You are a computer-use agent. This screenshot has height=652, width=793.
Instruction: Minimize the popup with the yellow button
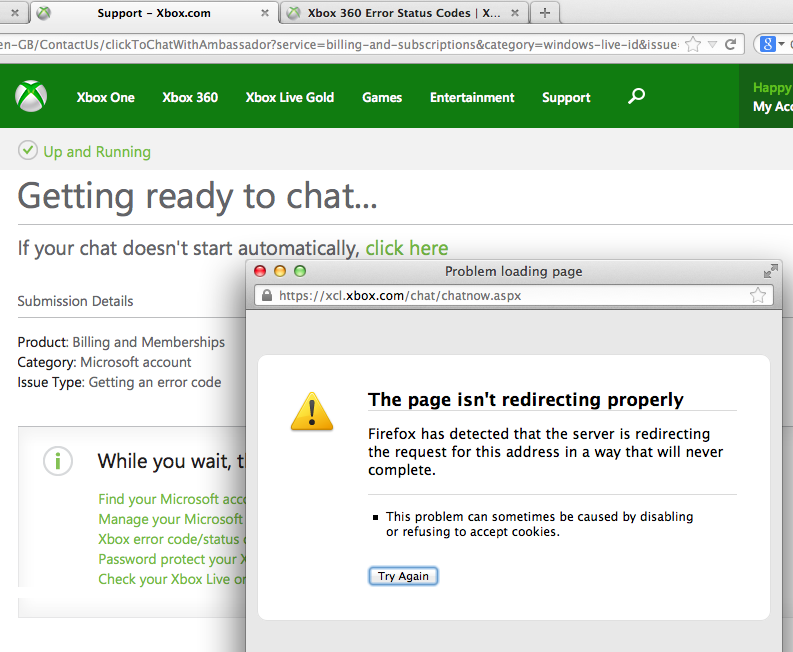point(280,271)
